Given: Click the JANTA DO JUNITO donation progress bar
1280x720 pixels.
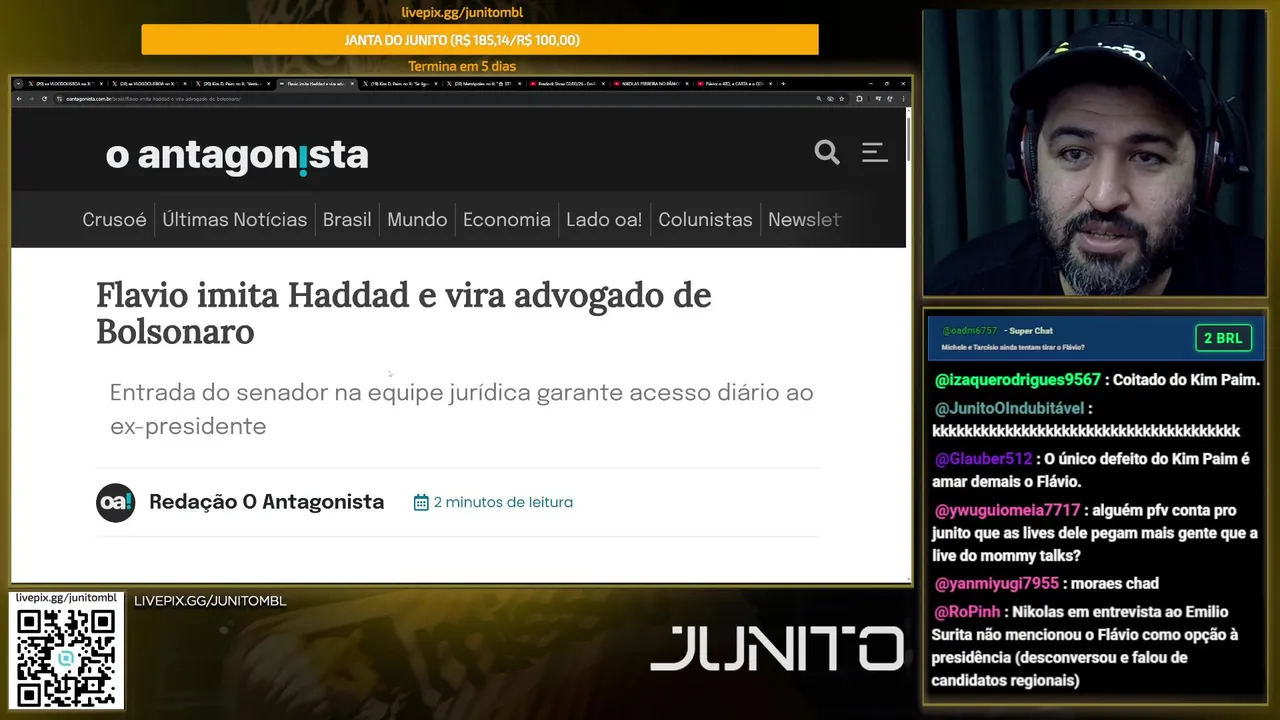Looking at the screenshot, I should [x=480, y=40].
